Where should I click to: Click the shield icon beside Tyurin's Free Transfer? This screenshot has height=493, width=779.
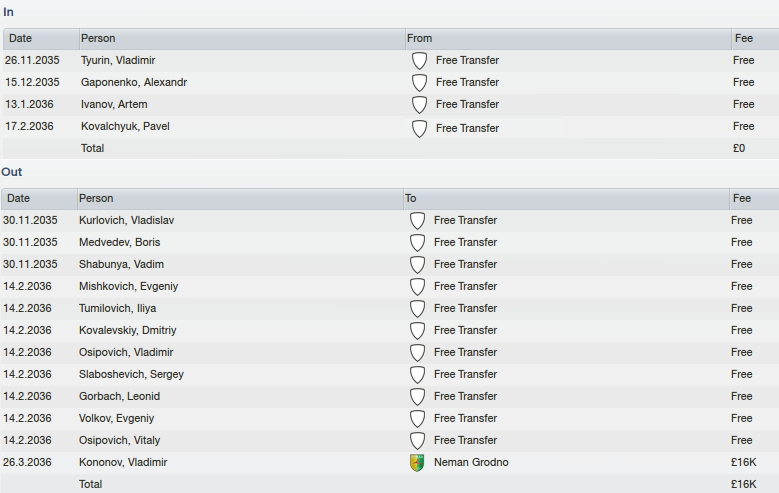[419, 61]
